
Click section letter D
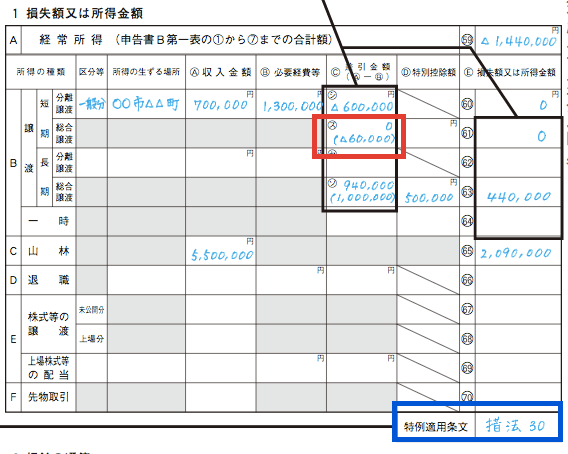(13, 280)
